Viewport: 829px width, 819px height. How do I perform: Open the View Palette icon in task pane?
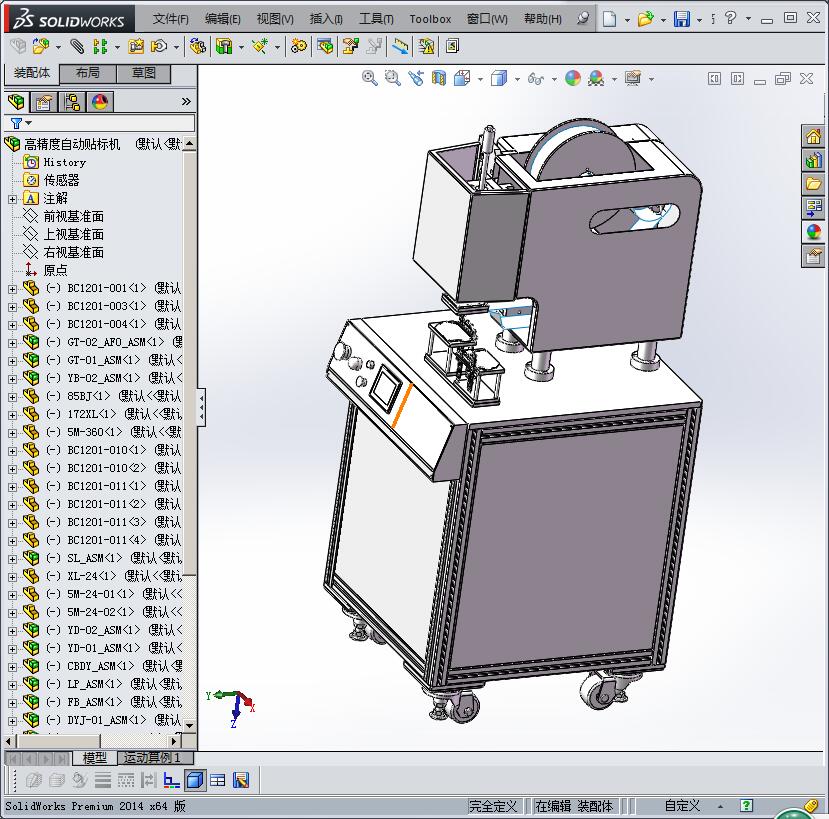(813, 207)
